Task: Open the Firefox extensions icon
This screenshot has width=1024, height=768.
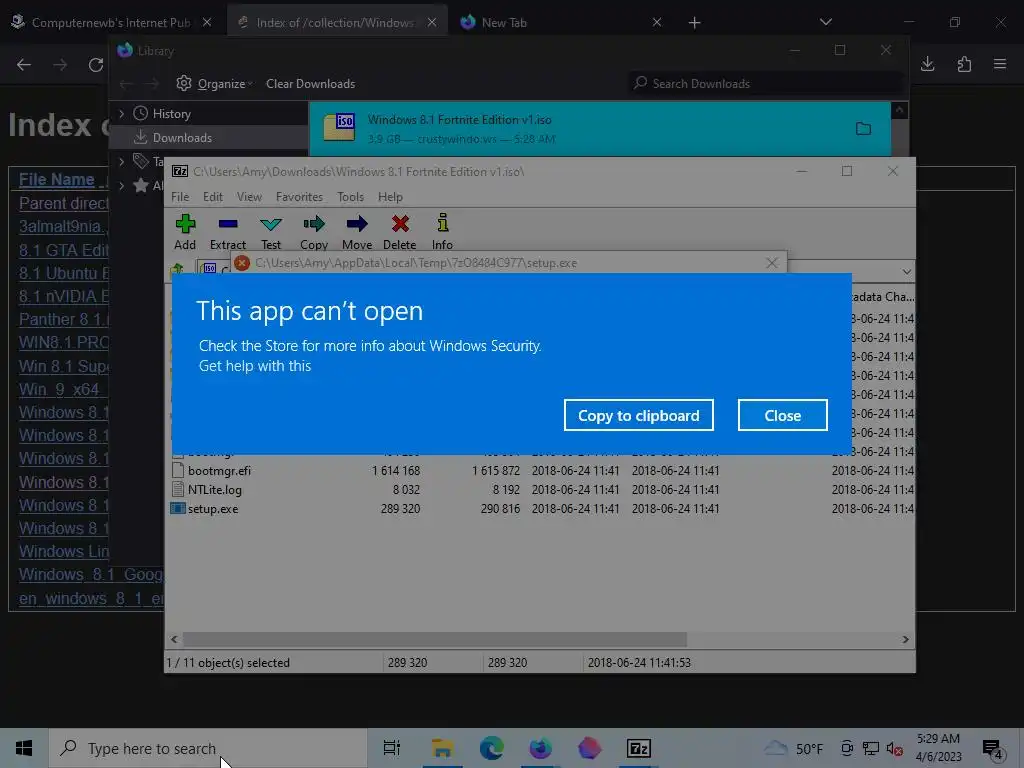Action: pos(964,64)
